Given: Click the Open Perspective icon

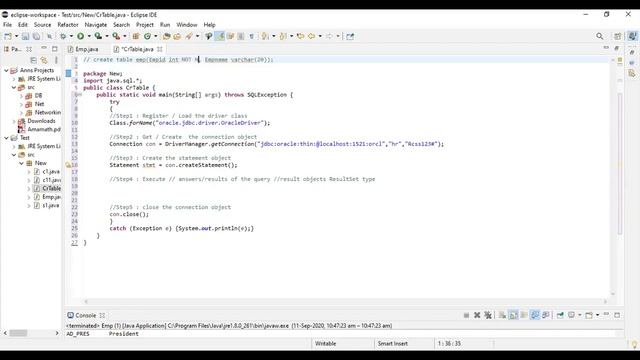Looking at the screenshot, I should tap(618, 36).
